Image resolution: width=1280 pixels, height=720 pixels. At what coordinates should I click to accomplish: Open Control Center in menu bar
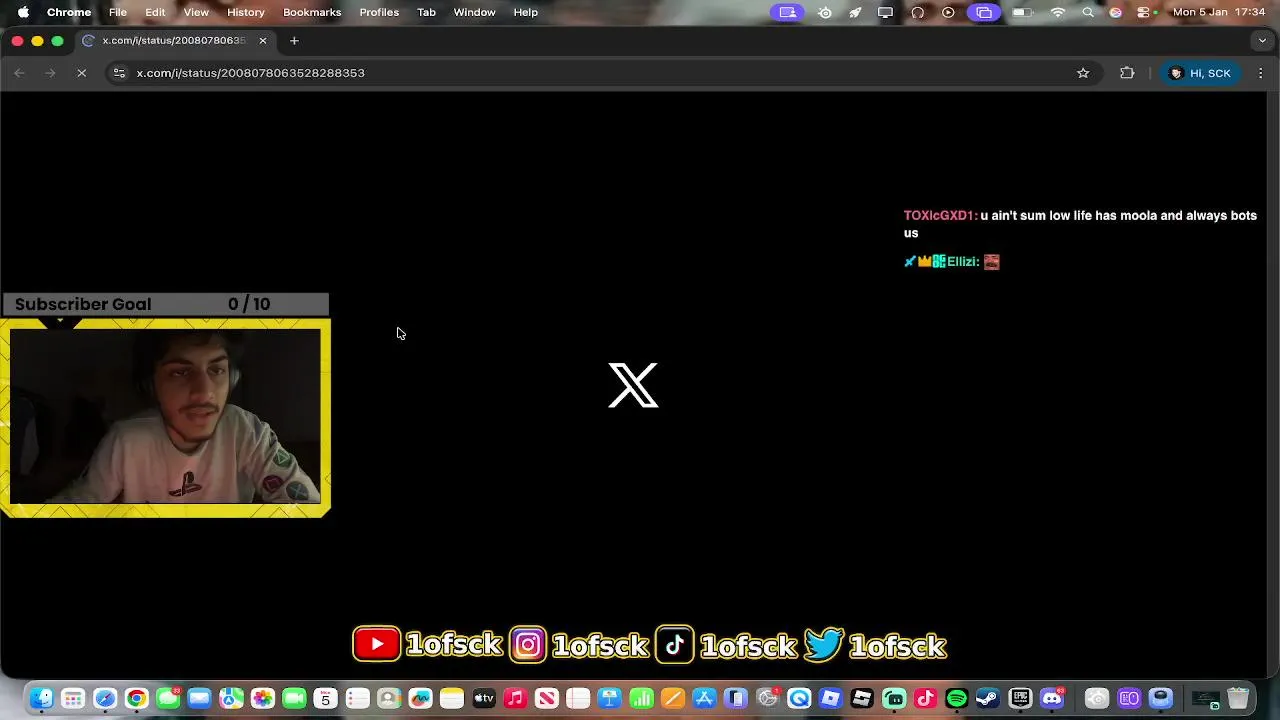click(x=1142, y=12)
